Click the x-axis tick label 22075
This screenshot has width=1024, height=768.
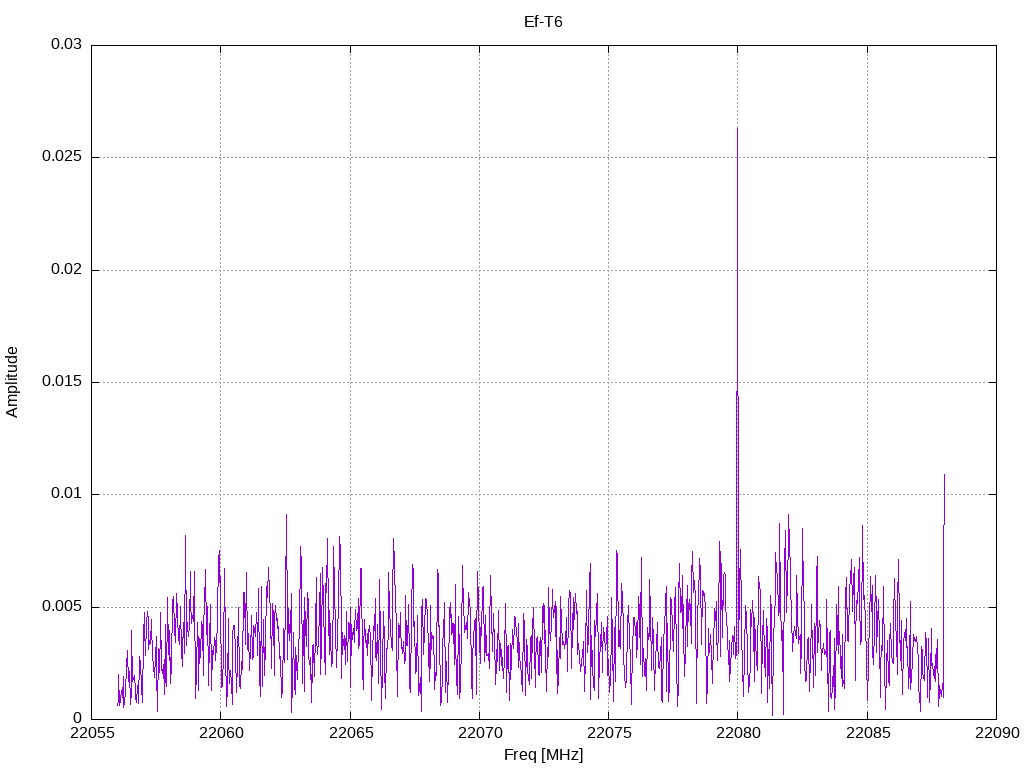609,733
